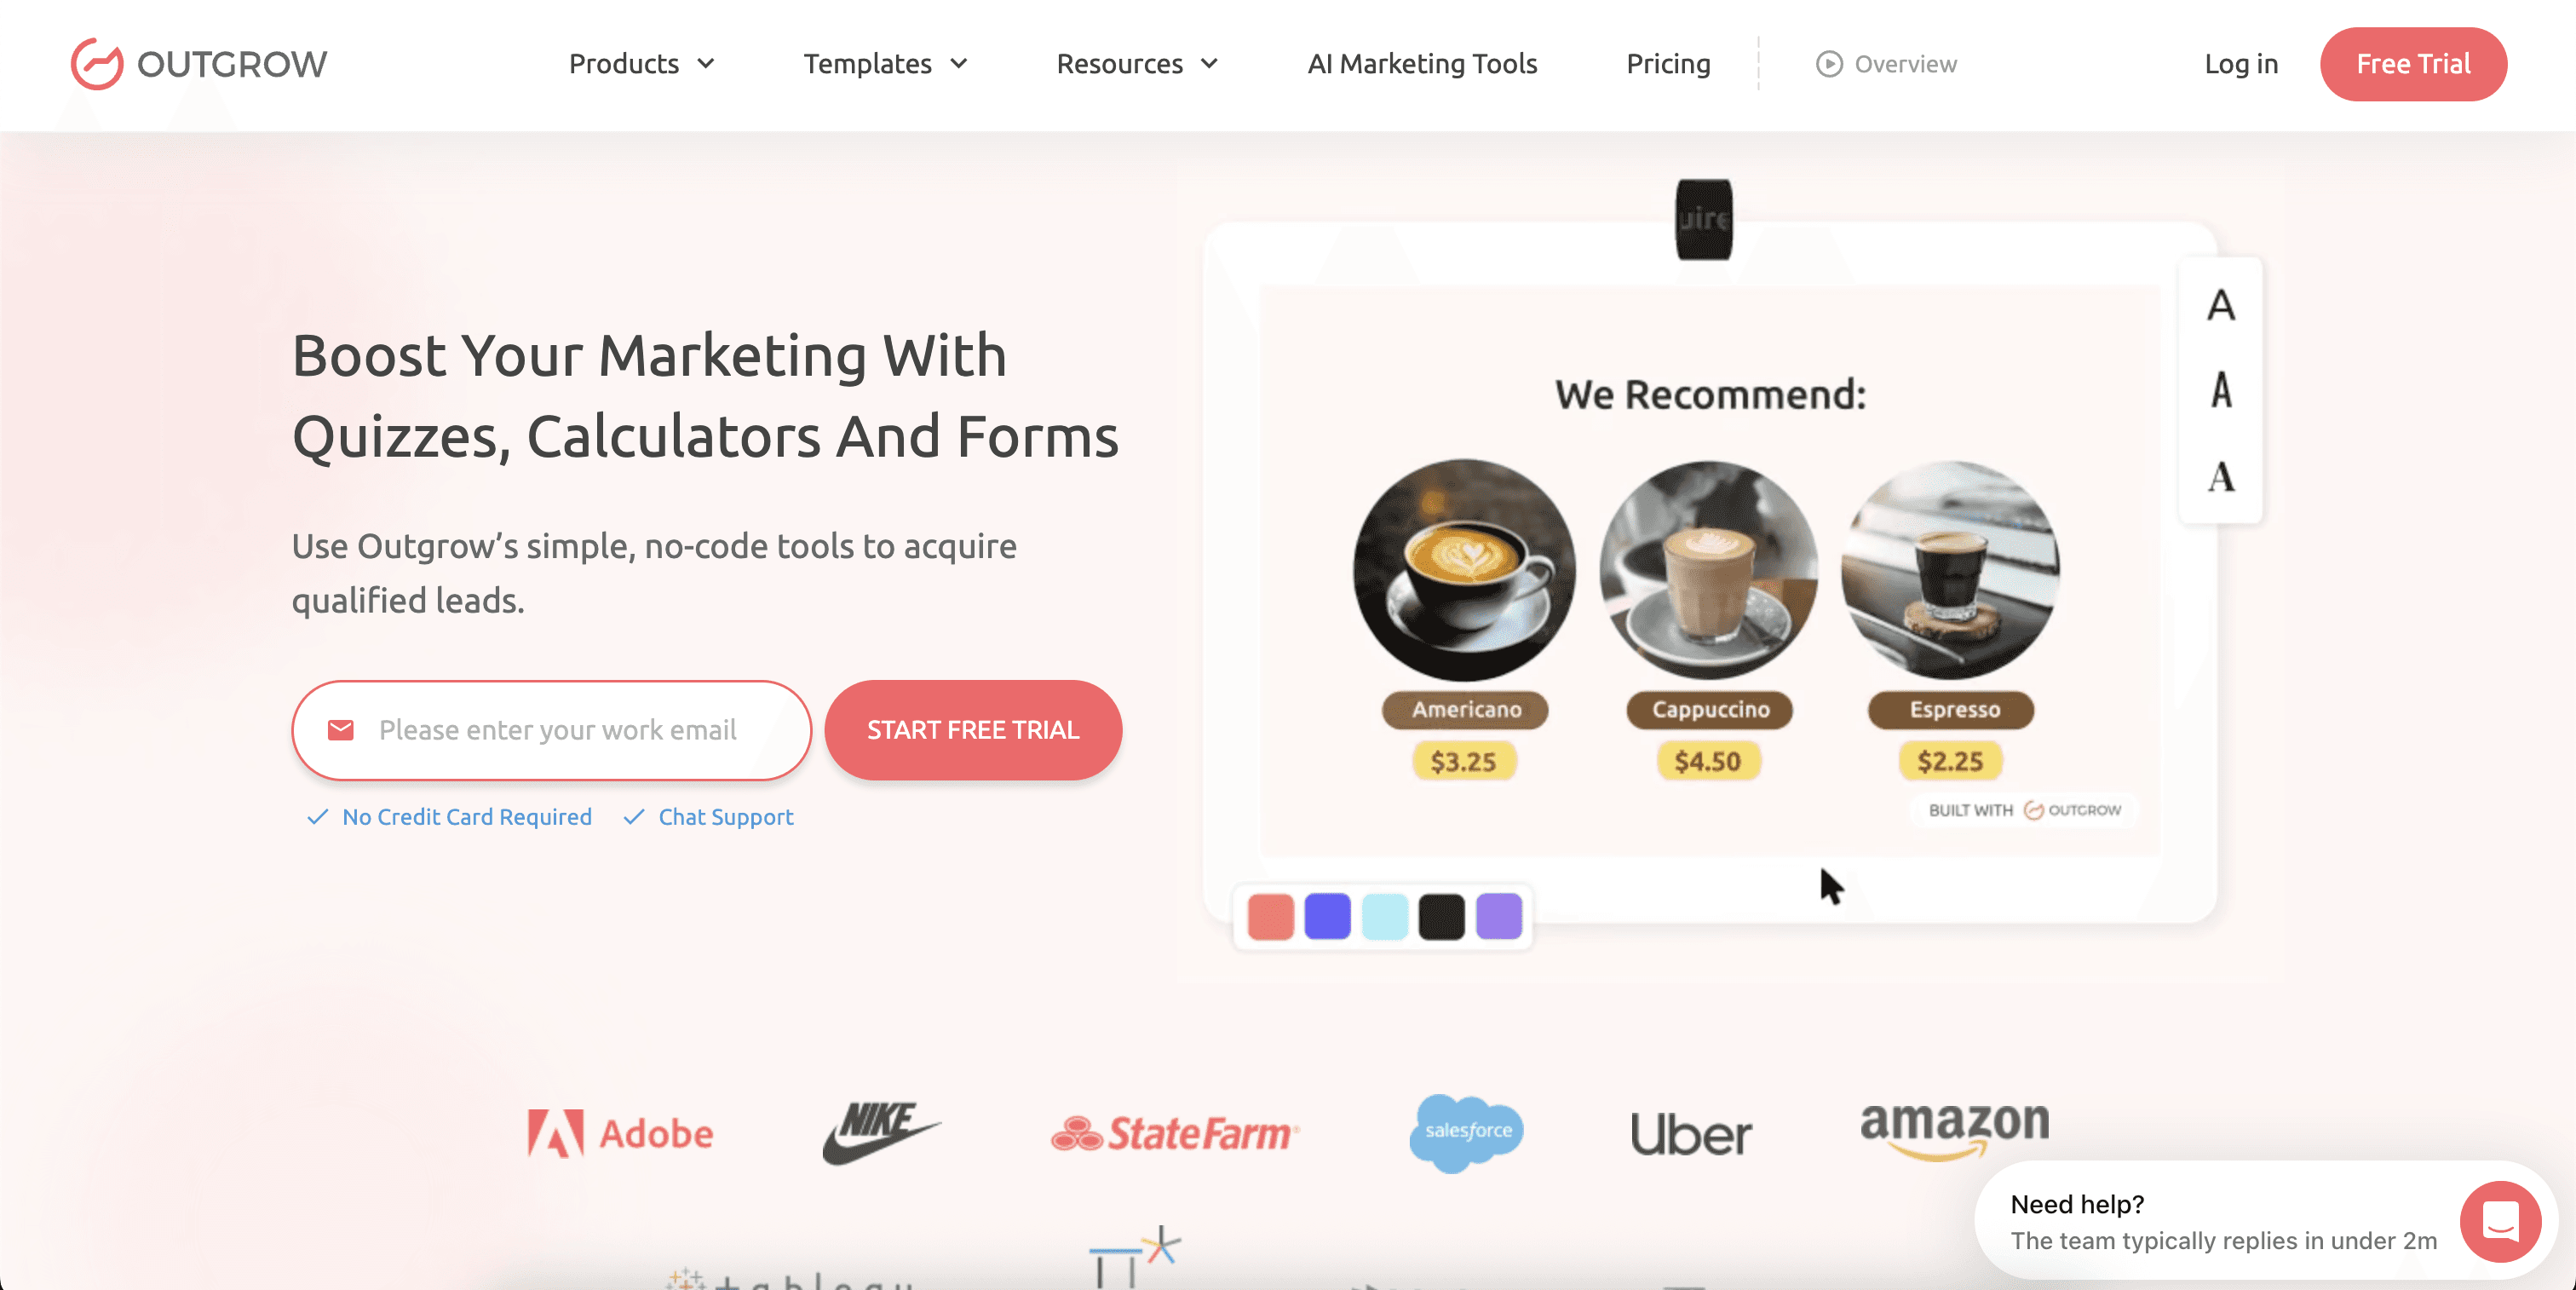This screenshot has height=1290, width=2576.
Task: Click the envelope icon in email field
Action: [x=341, y=730]
